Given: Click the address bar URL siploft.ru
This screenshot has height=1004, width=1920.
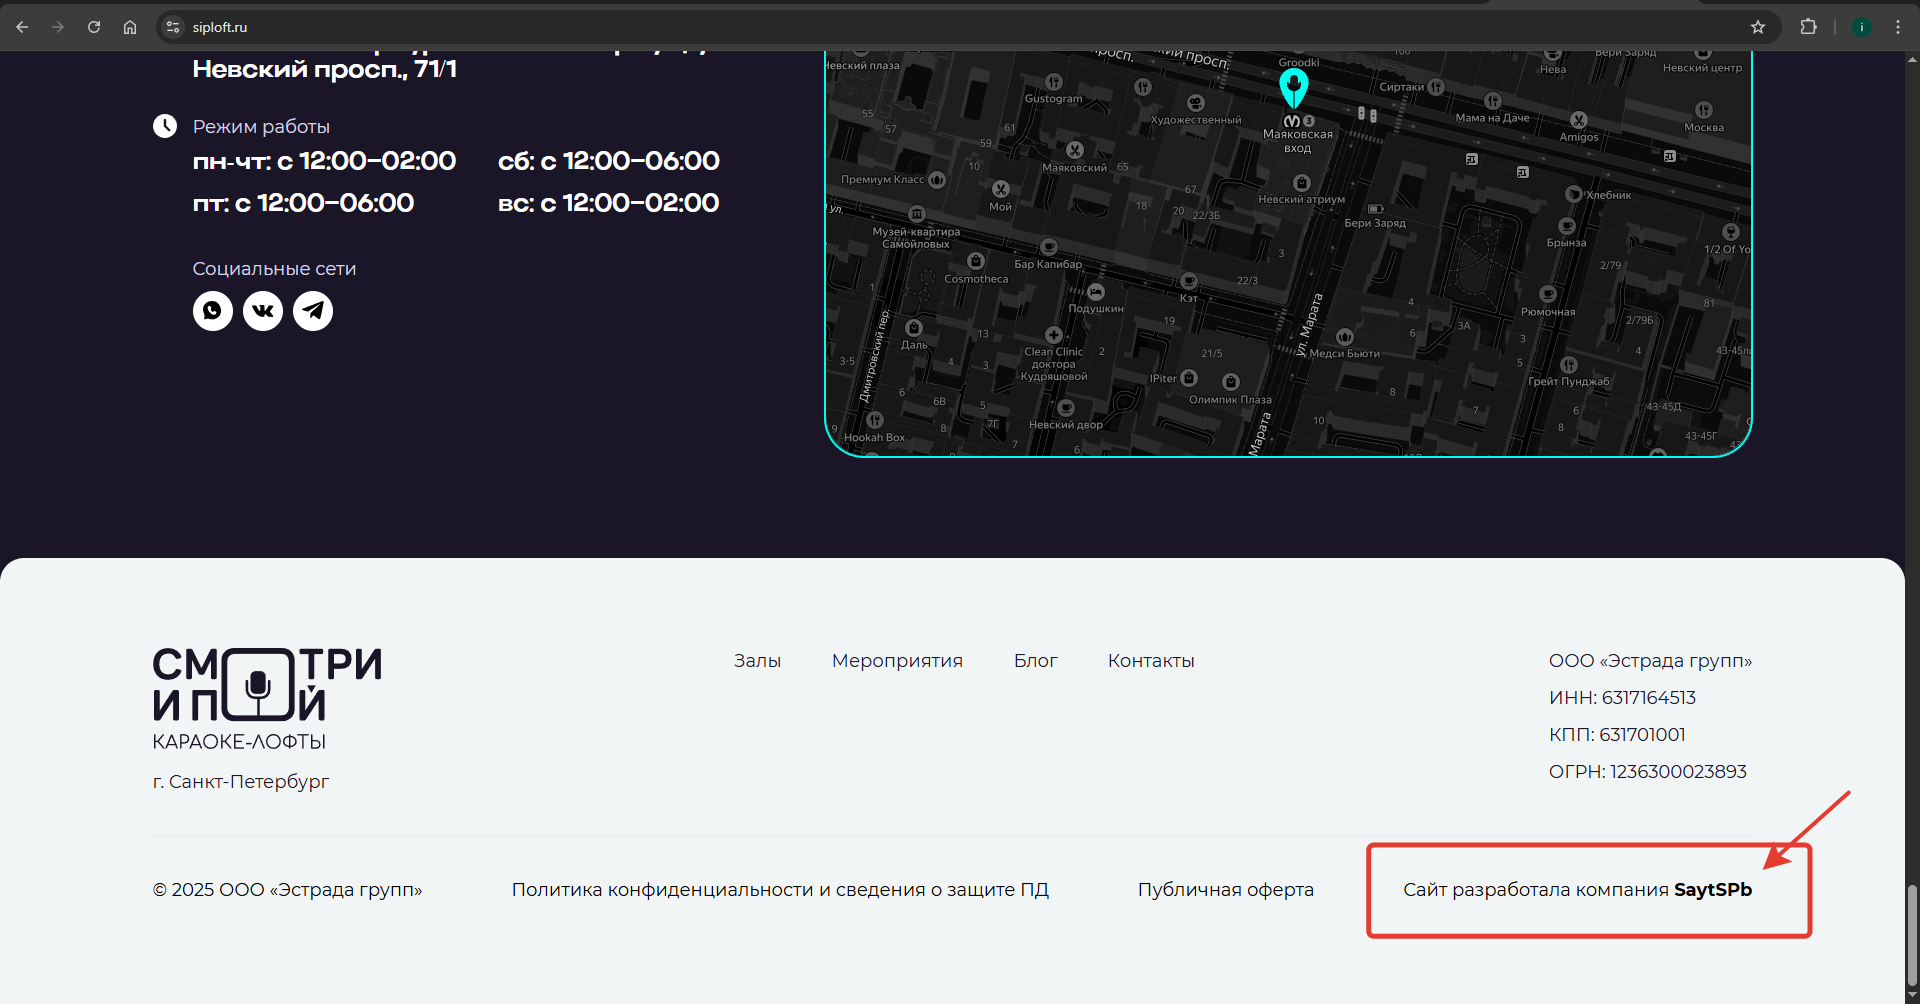Looking at the screenshot, I should (220, 27).
